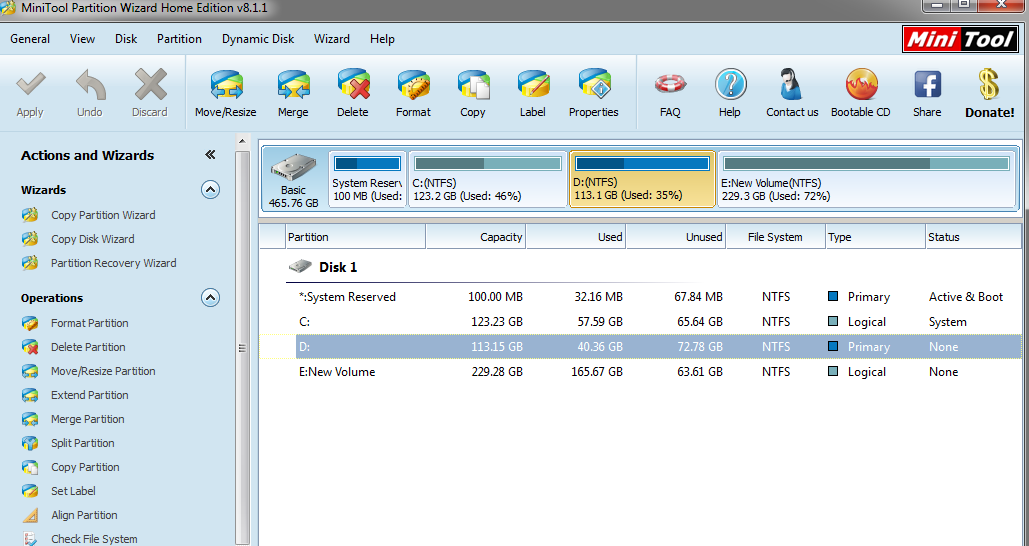Screen dimensions: 1029x546
Task: Sort by Partition column header
Action: coord(356,237)
